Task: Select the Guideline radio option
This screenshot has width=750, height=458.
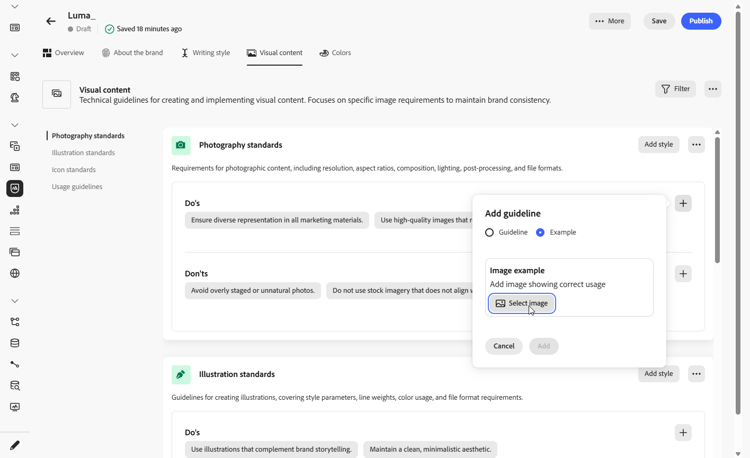Action: [490, 232]
